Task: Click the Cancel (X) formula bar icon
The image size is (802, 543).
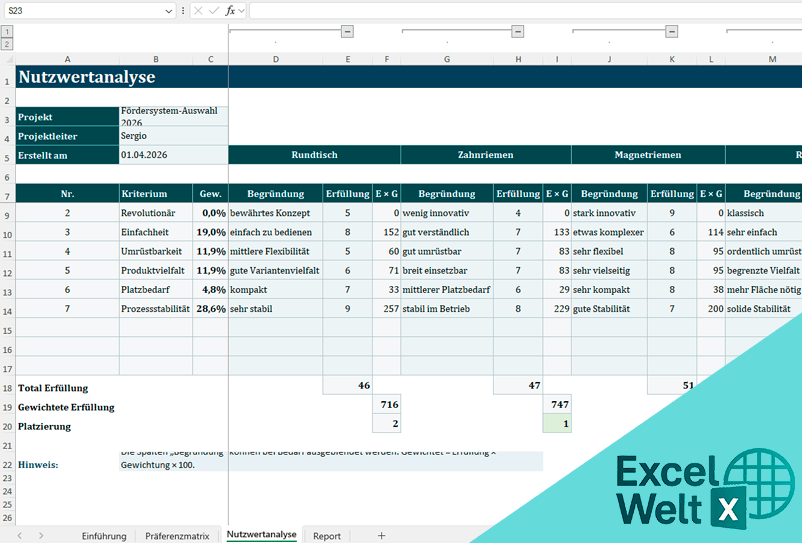Action: (x=198, y=10)
